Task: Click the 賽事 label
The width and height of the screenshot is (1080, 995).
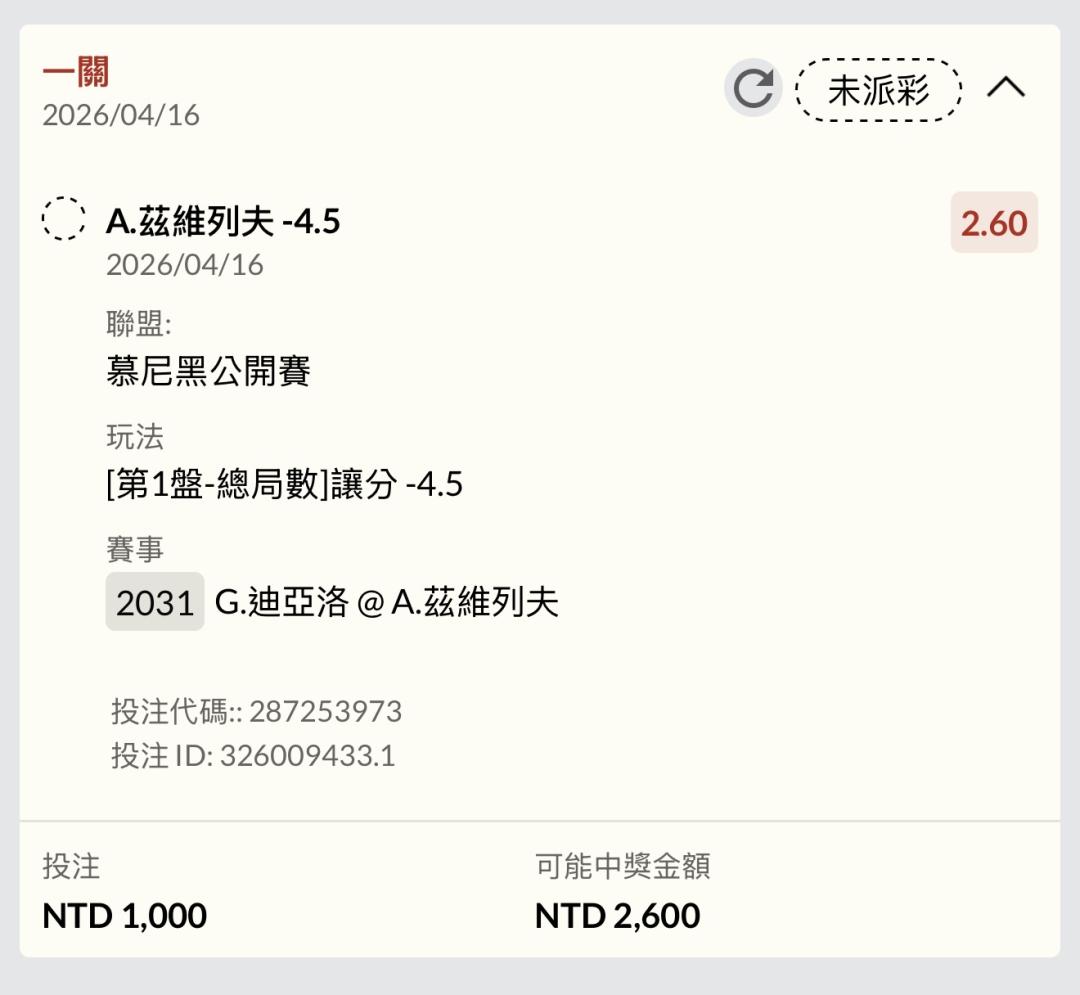Action: pos(134,549)
